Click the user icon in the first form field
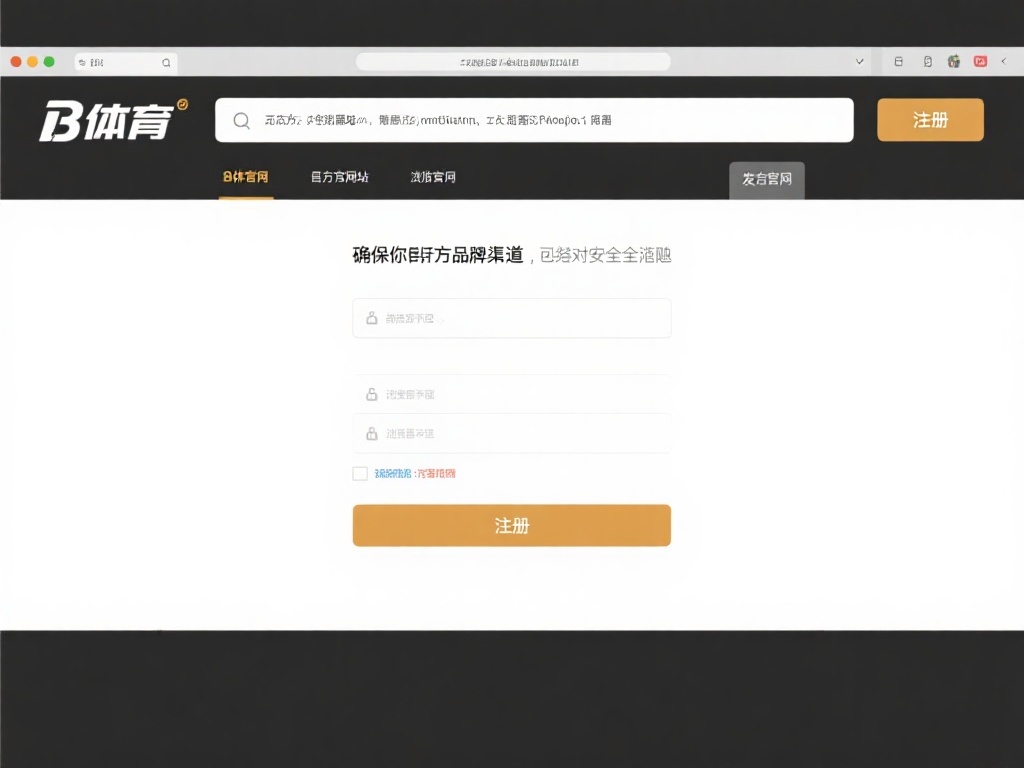1024x768 pixels. click(372, 318)
